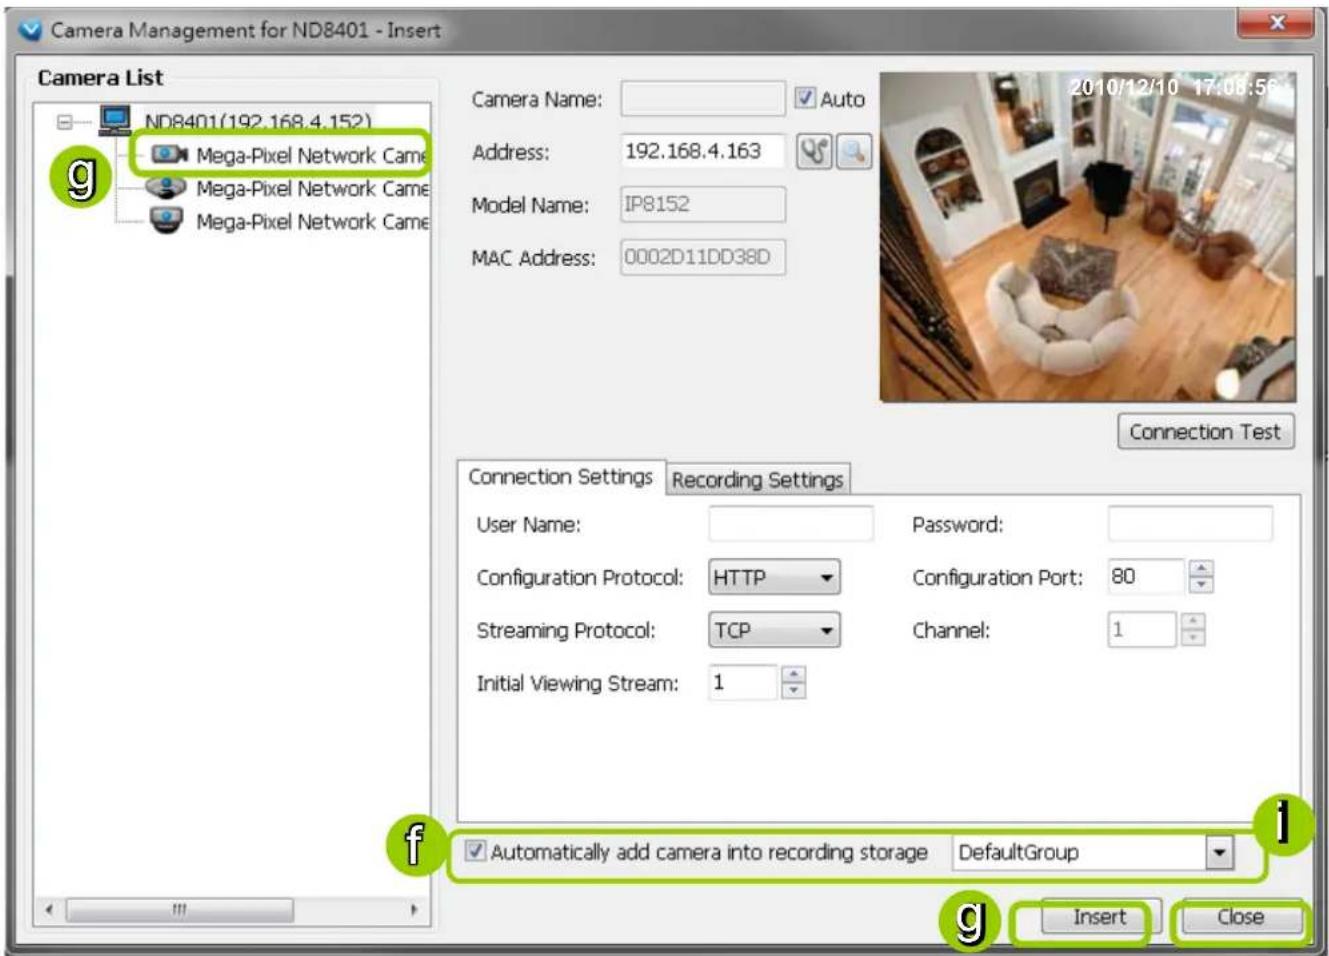
Task: Open the DefaultGroup storage dropdown
Action: [x=1219, y=853]
